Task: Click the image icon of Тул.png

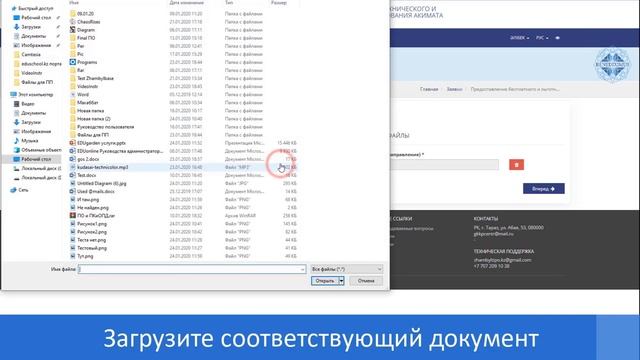Action: click(73, 256)
